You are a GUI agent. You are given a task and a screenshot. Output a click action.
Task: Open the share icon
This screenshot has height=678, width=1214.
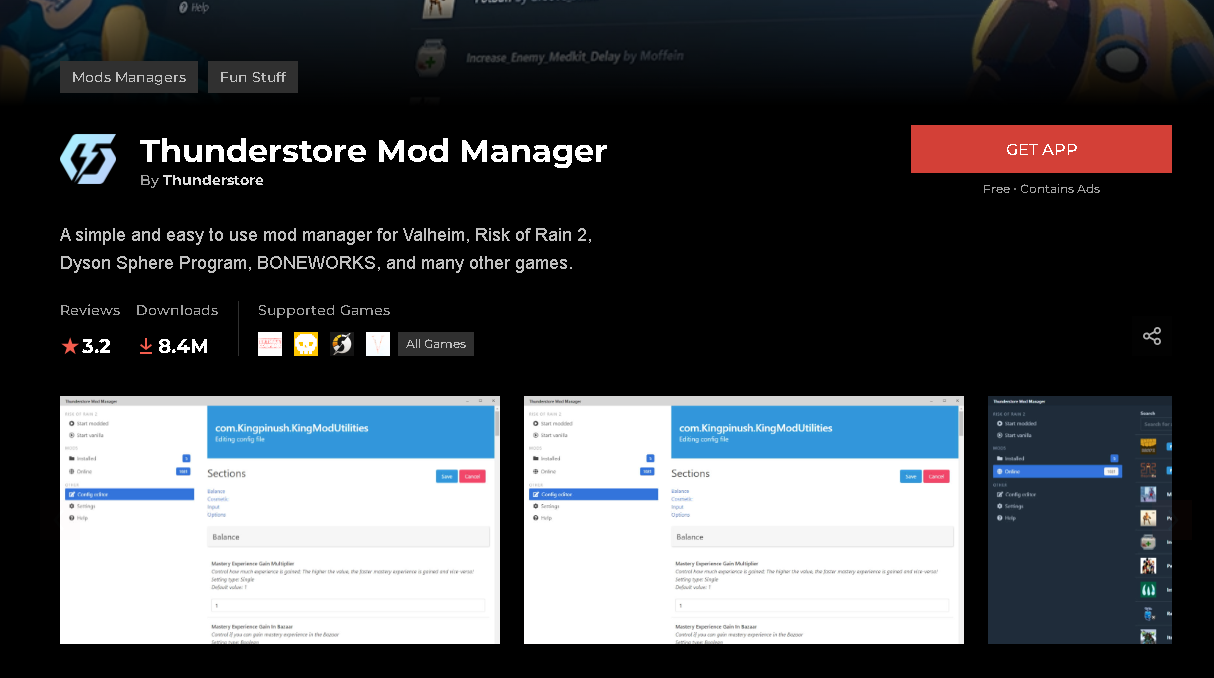pos(1152,336)
